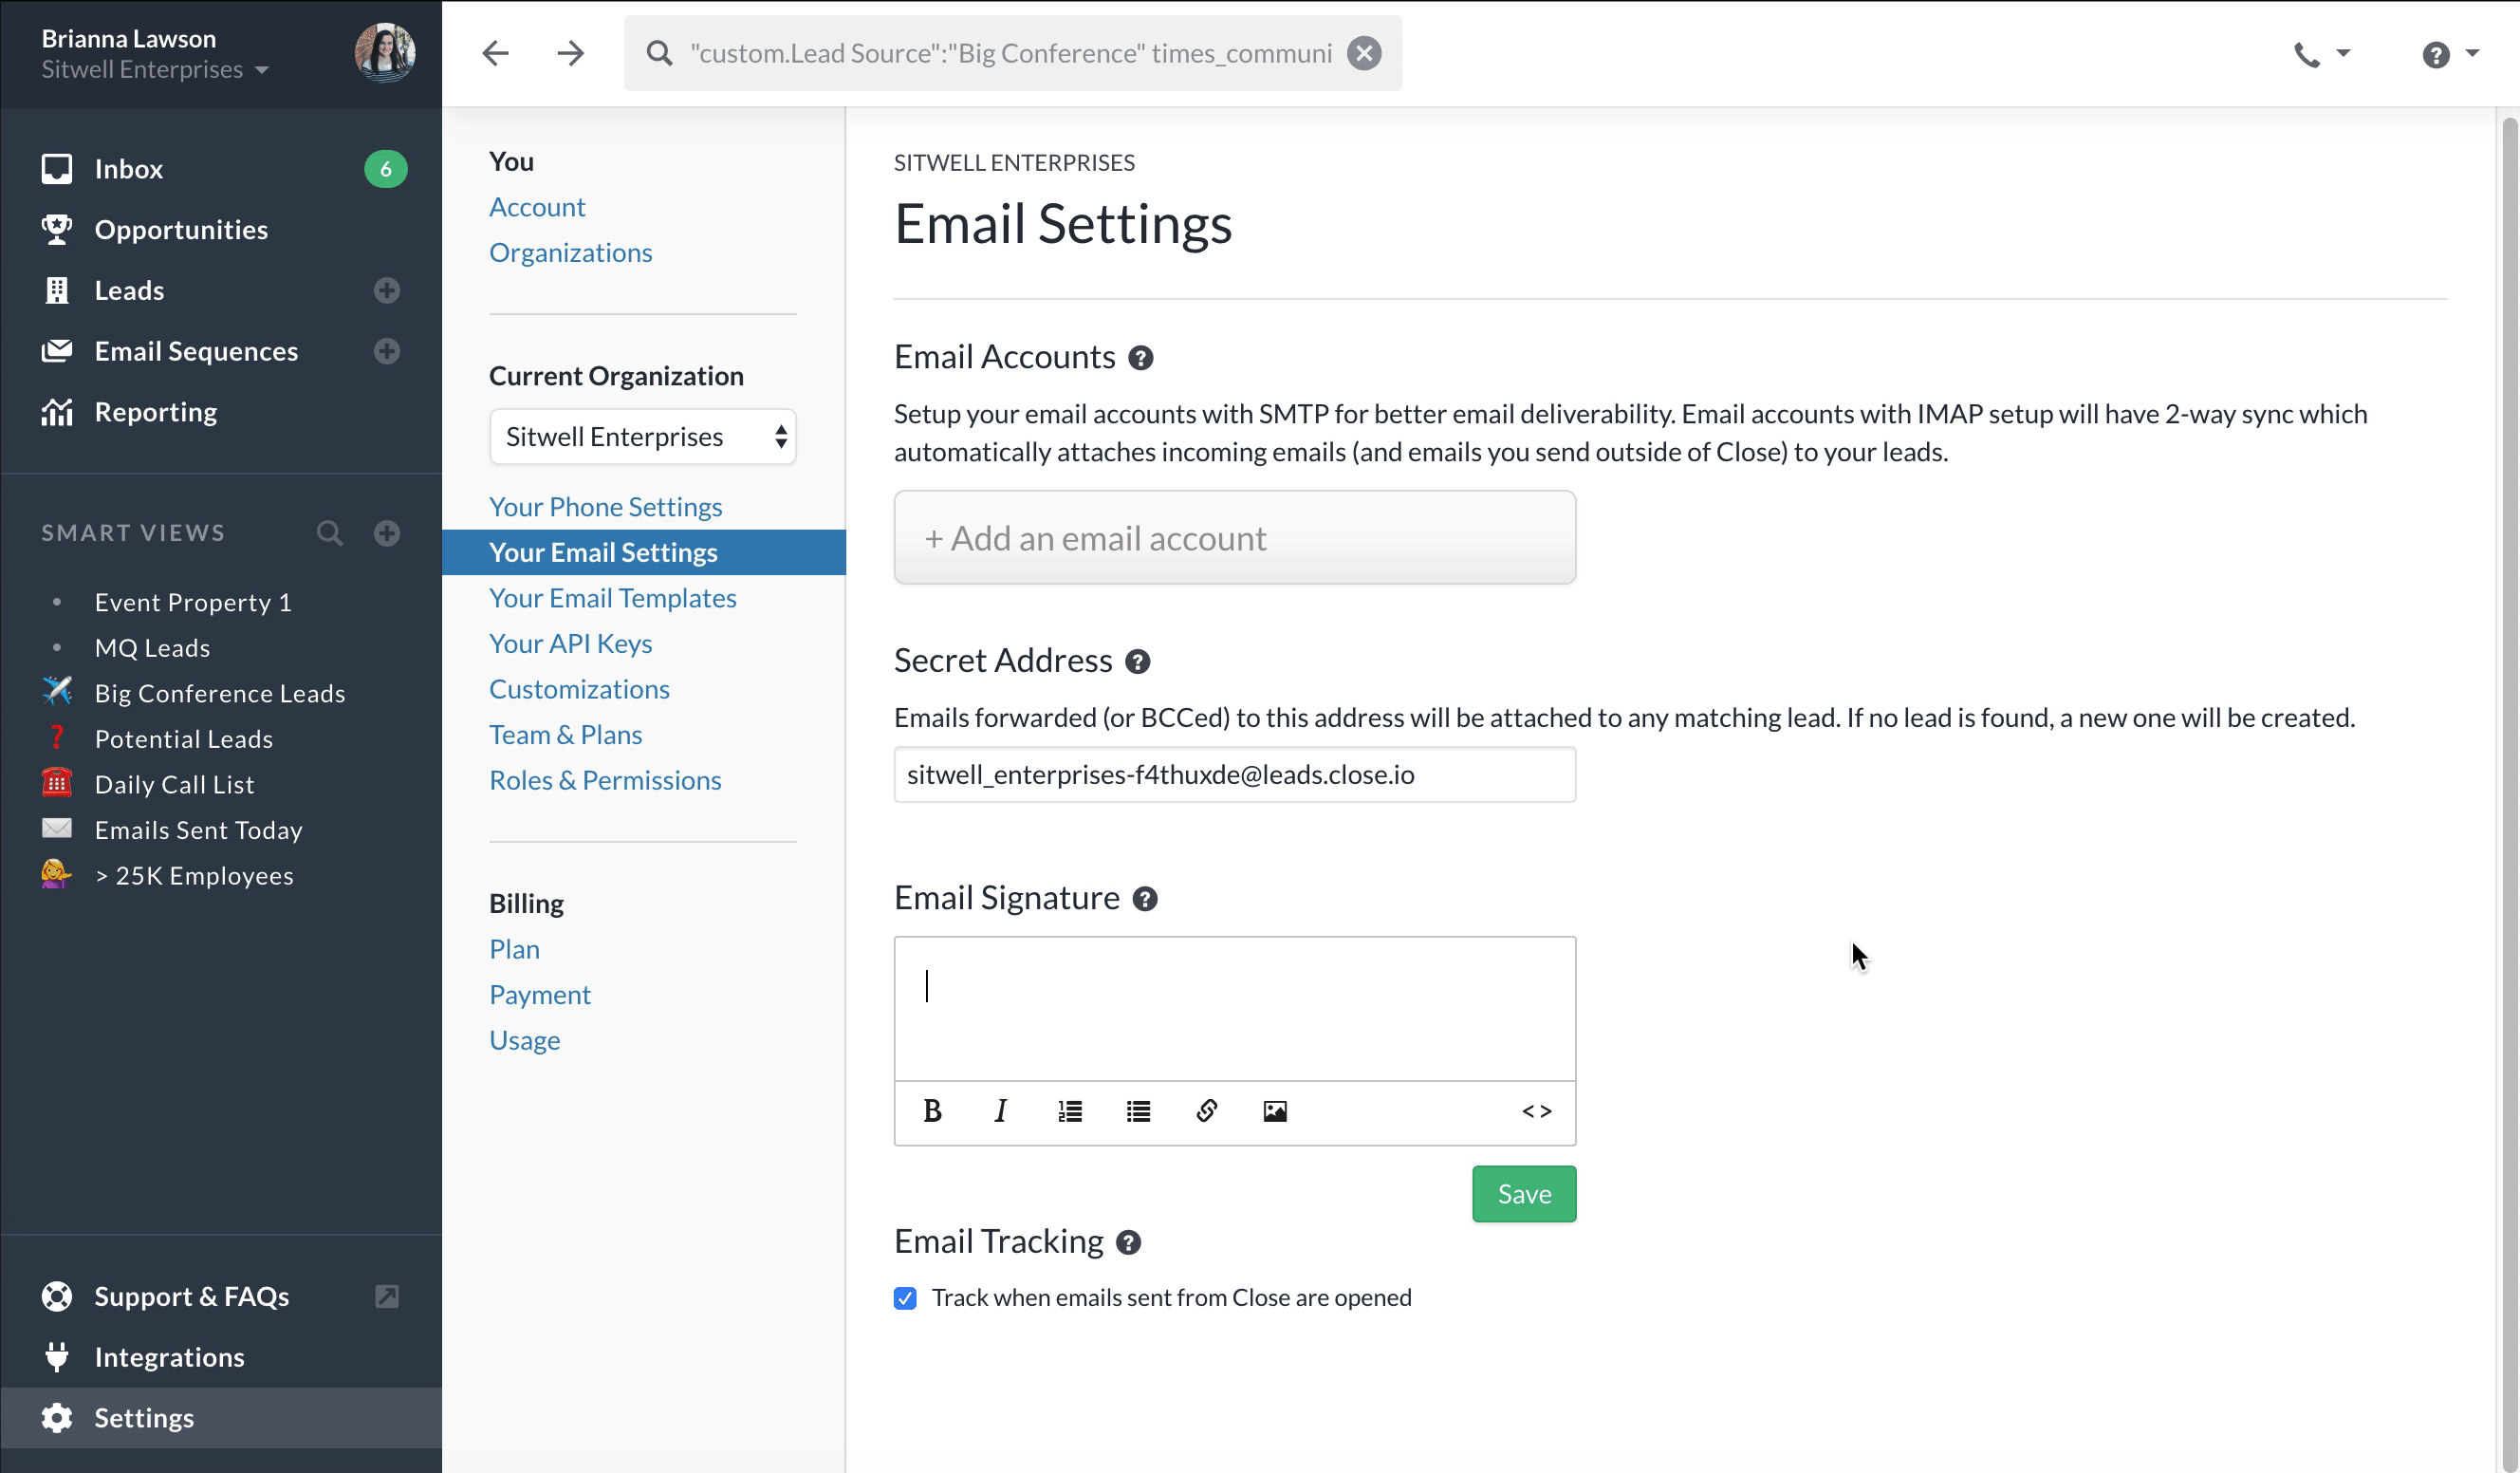Insert a numbered list in signature
This screenshot has height=1473, width=2520.
(1070, 1111)
